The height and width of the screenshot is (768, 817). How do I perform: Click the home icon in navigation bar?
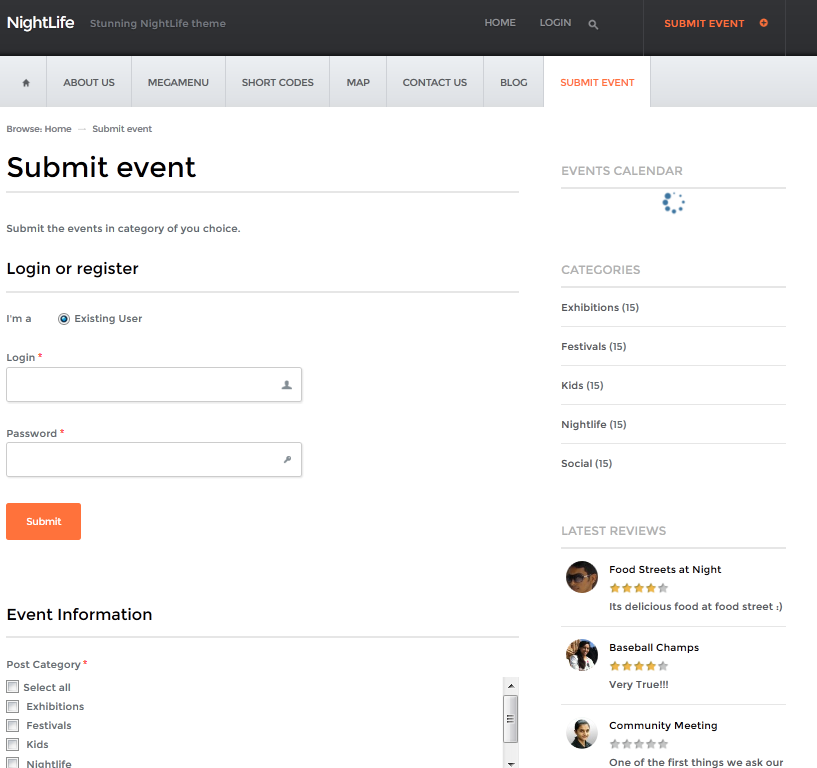26,82
